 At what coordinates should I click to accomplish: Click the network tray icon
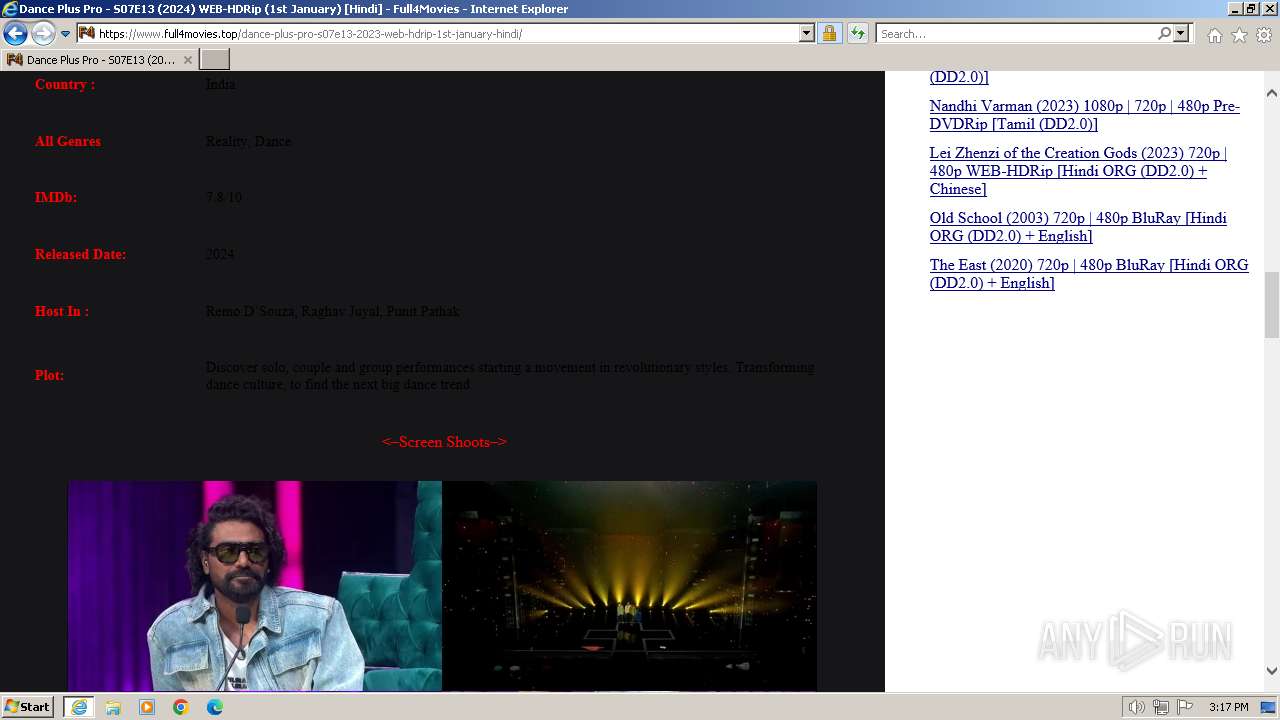pos(1161,707)
